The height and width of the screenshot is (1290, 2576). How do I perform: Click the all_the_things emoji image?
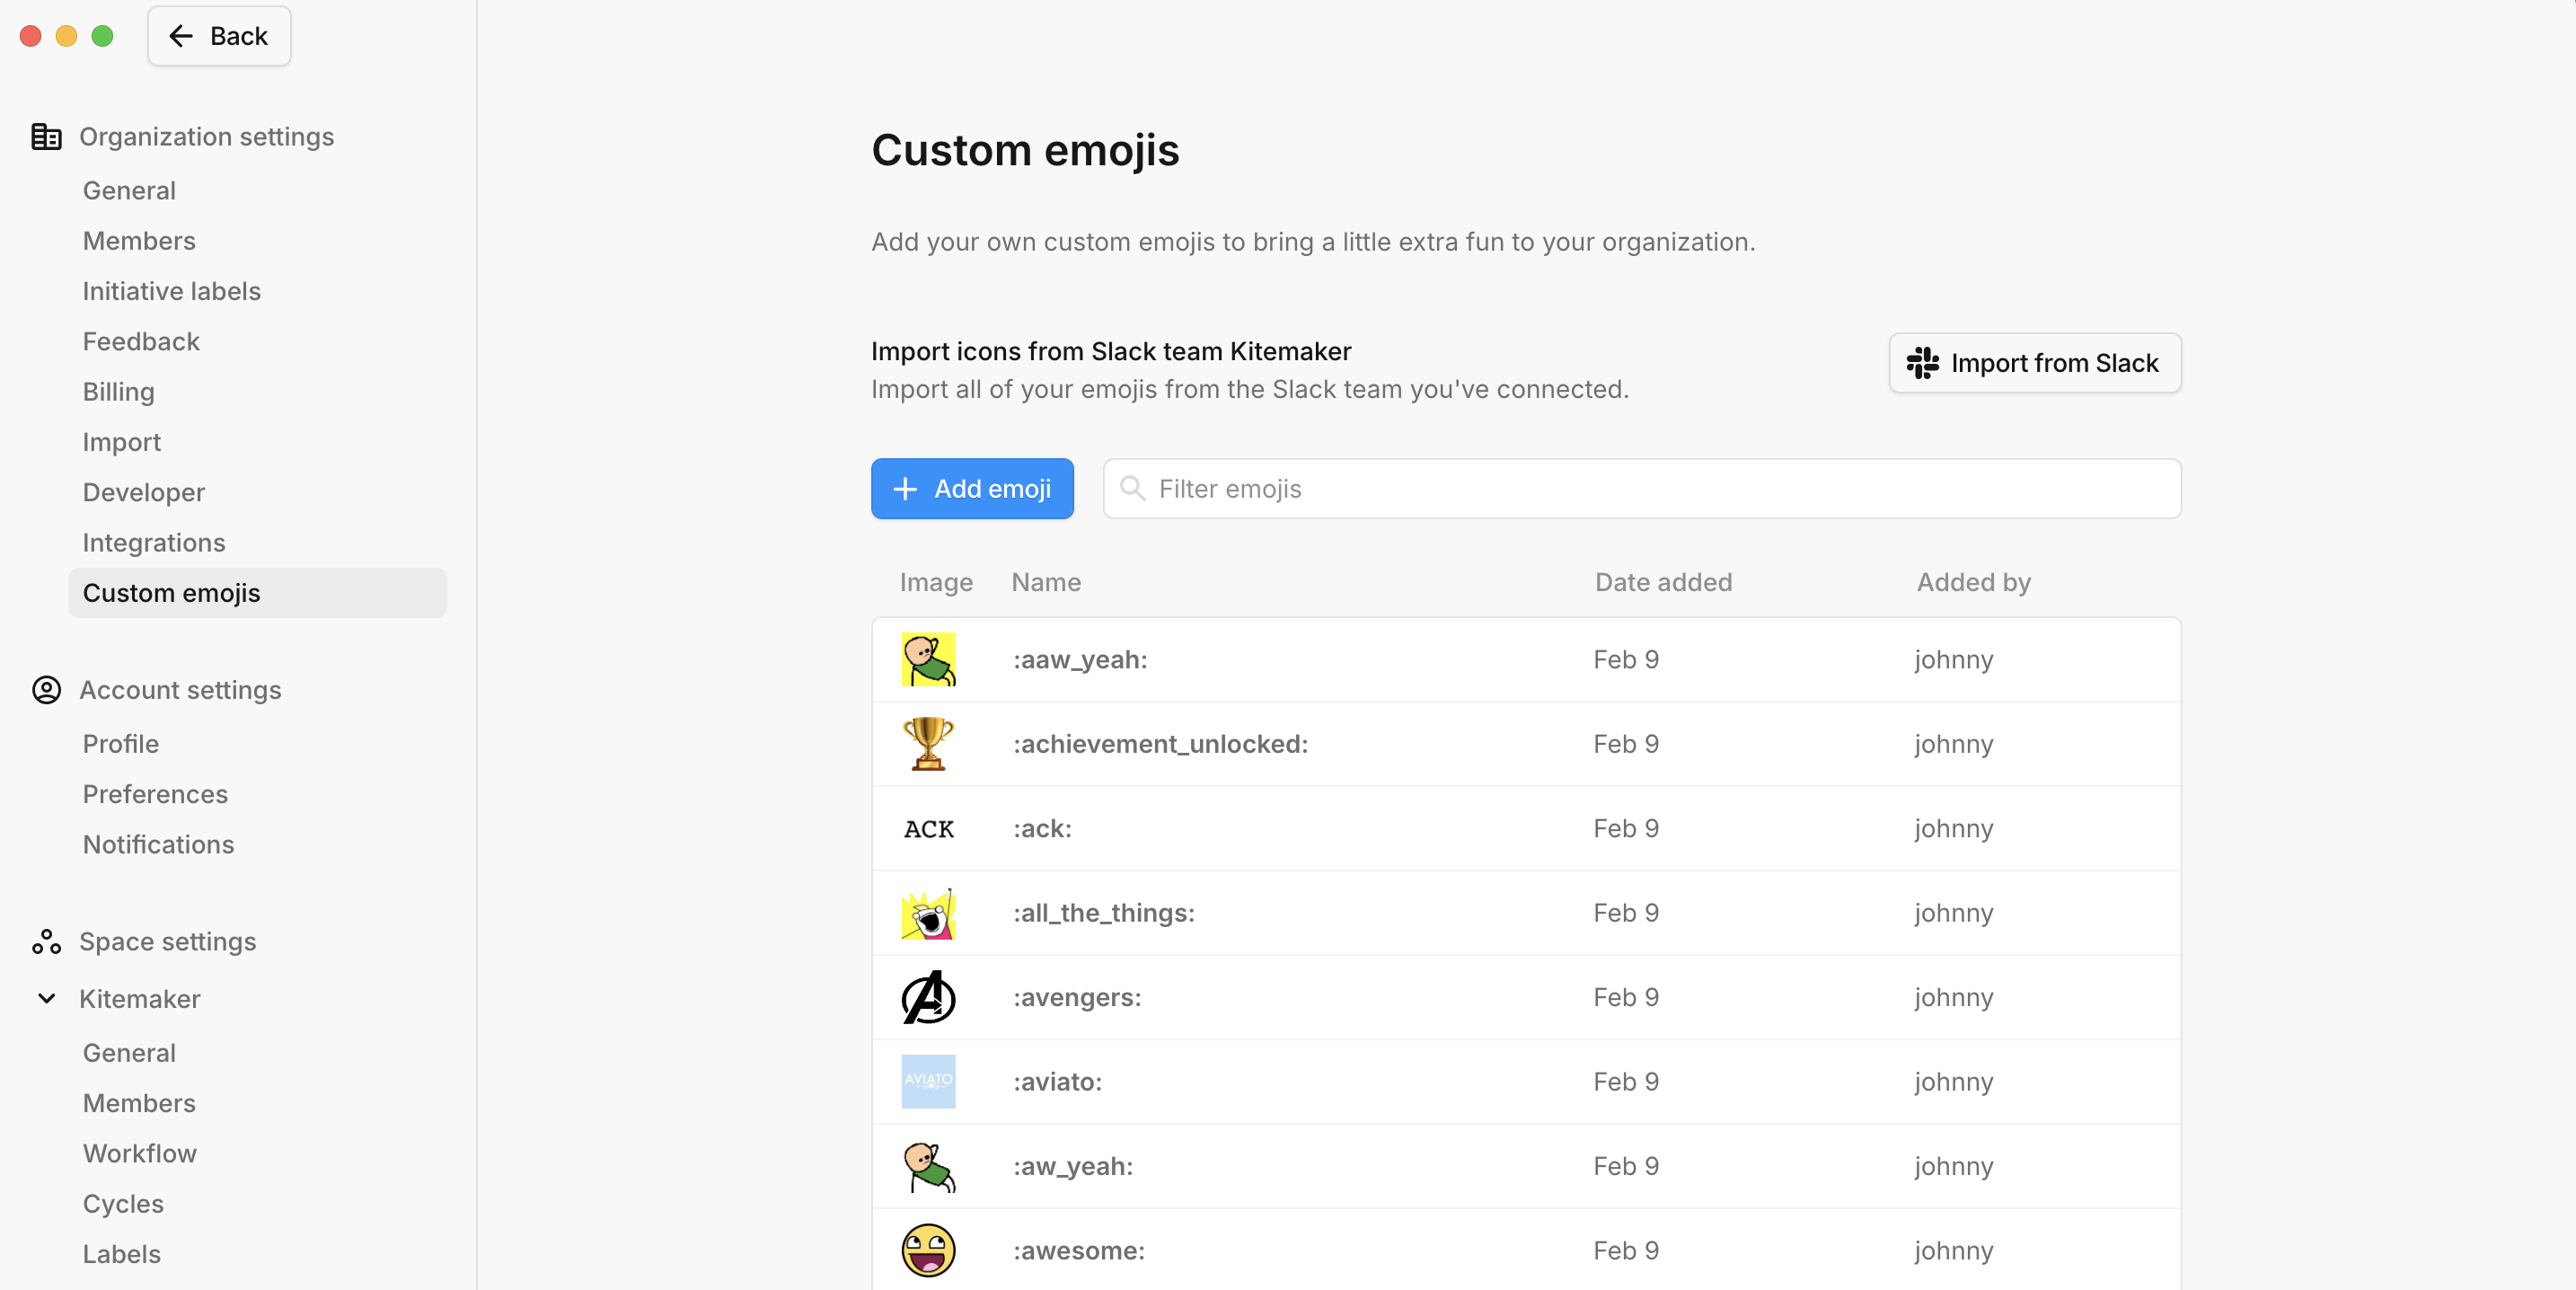point(928,913)
